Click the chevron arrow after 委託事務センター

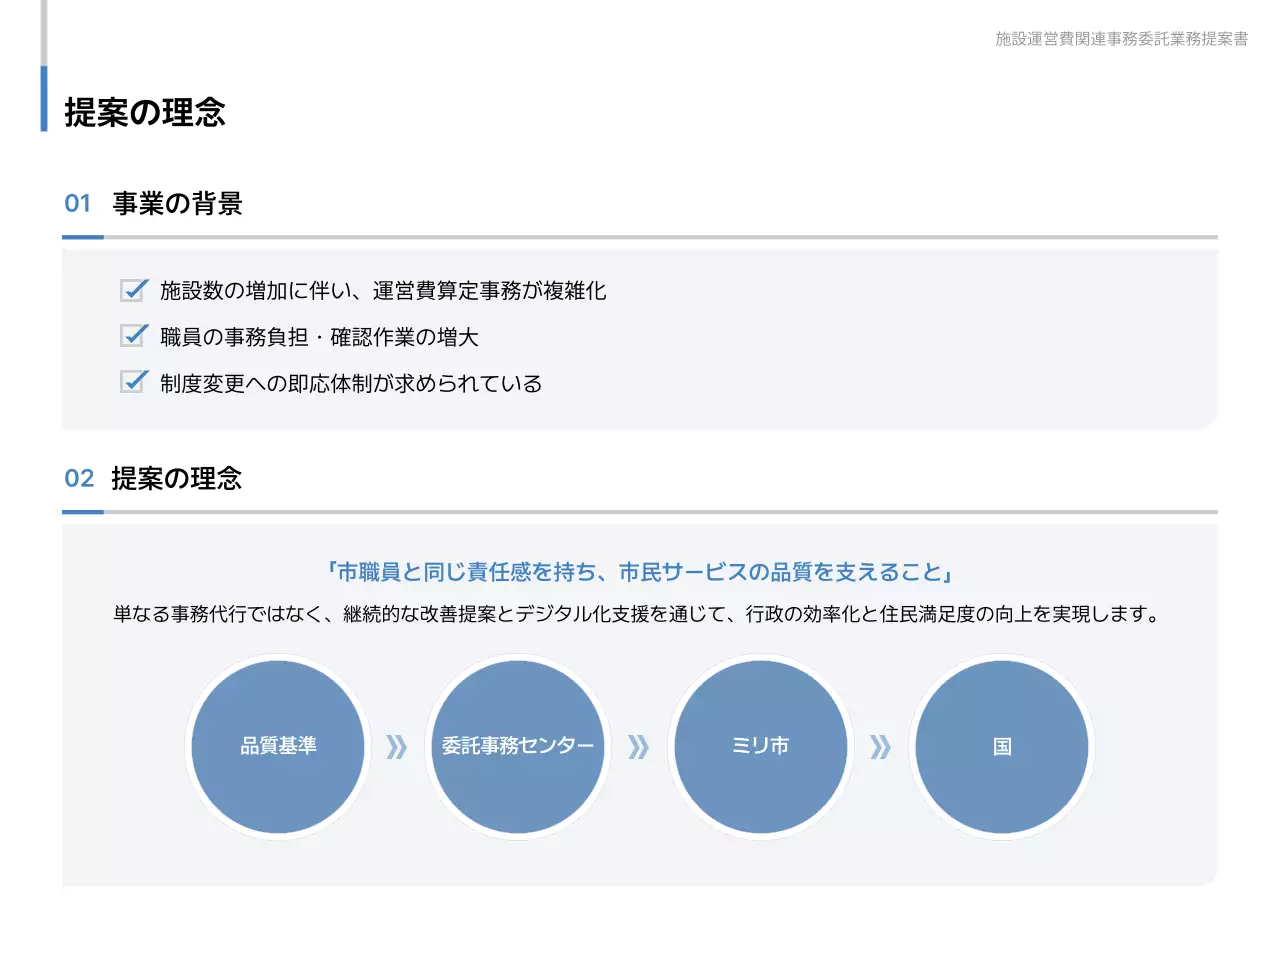(638, 747)
